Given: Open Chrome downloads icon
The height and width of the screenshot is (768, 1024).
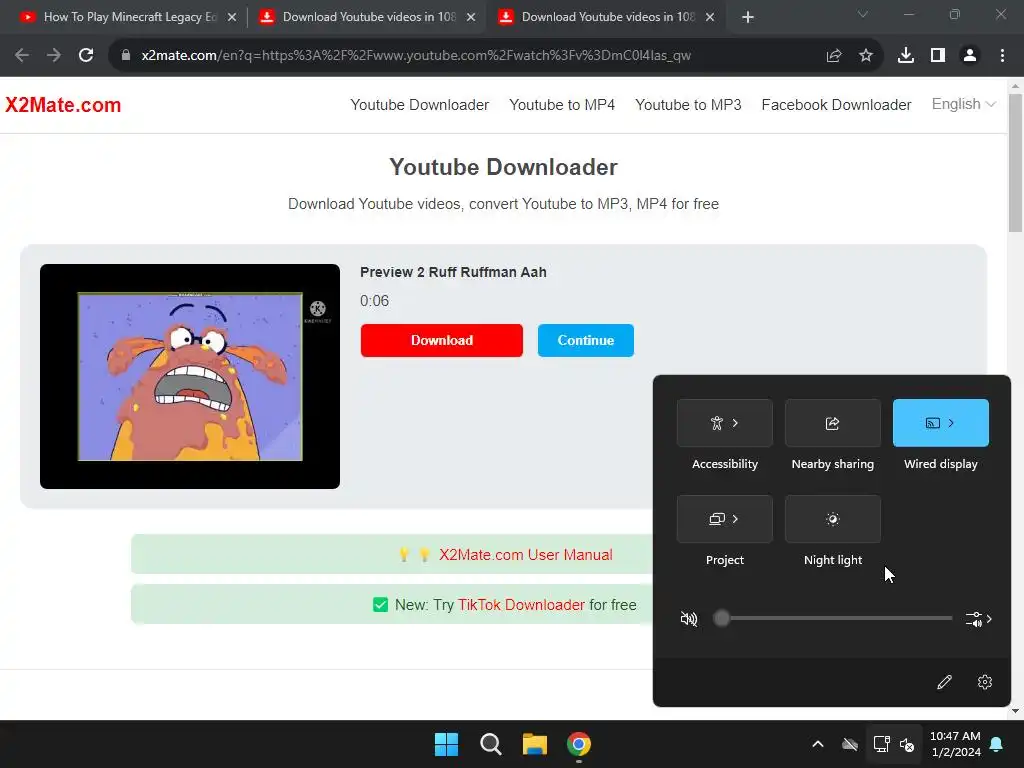Looking at the screenshot, I should tap(906, 56).
